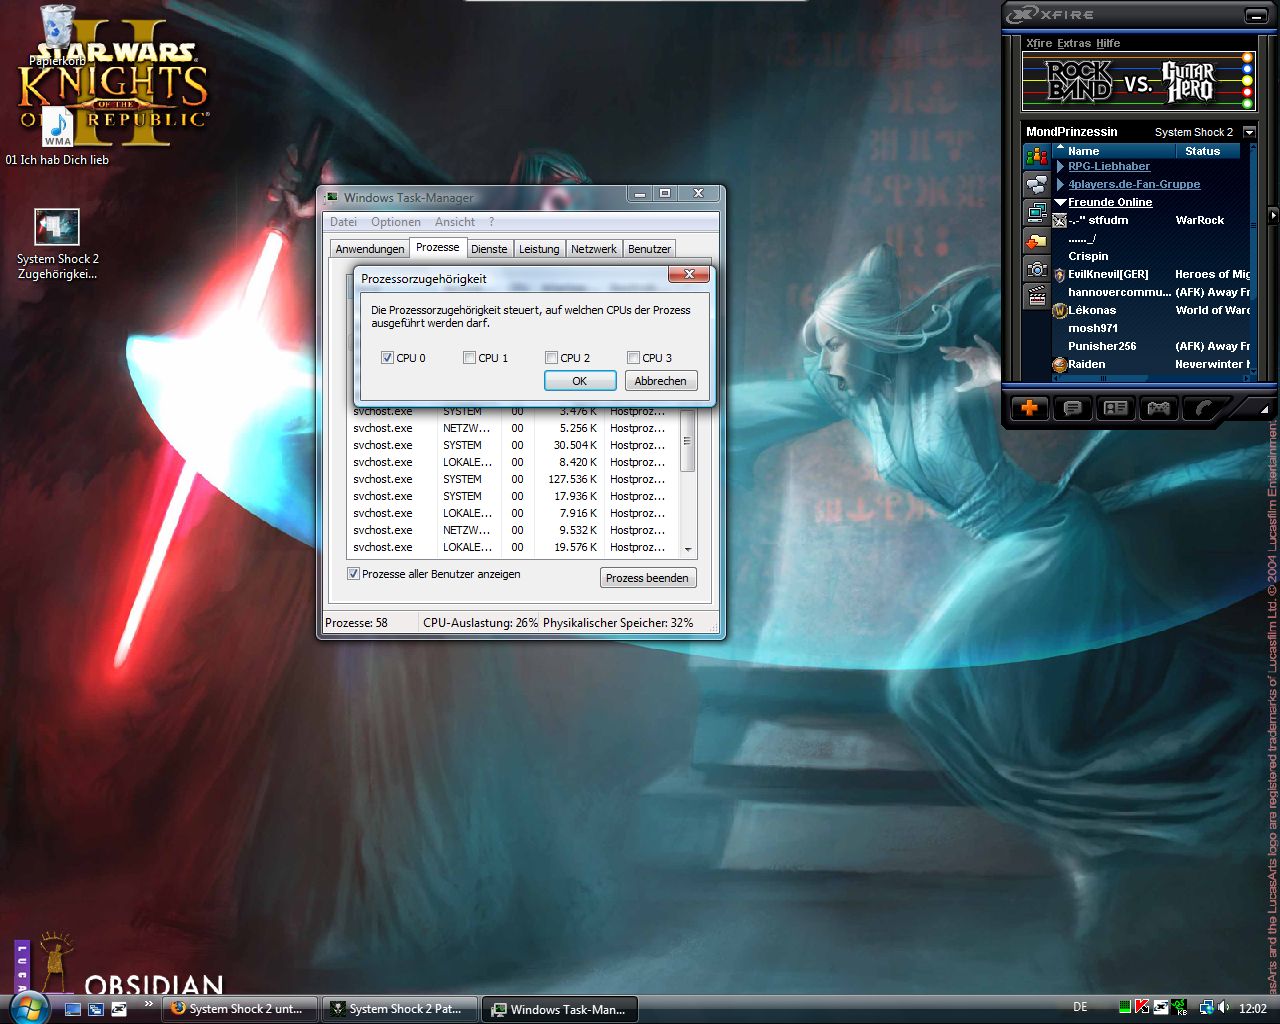This screenshot has height=1024, width=1280.
Task: Toggle Prozesse aller Benutzer anzeigen checkbox
Action: [x=353, y=574]
